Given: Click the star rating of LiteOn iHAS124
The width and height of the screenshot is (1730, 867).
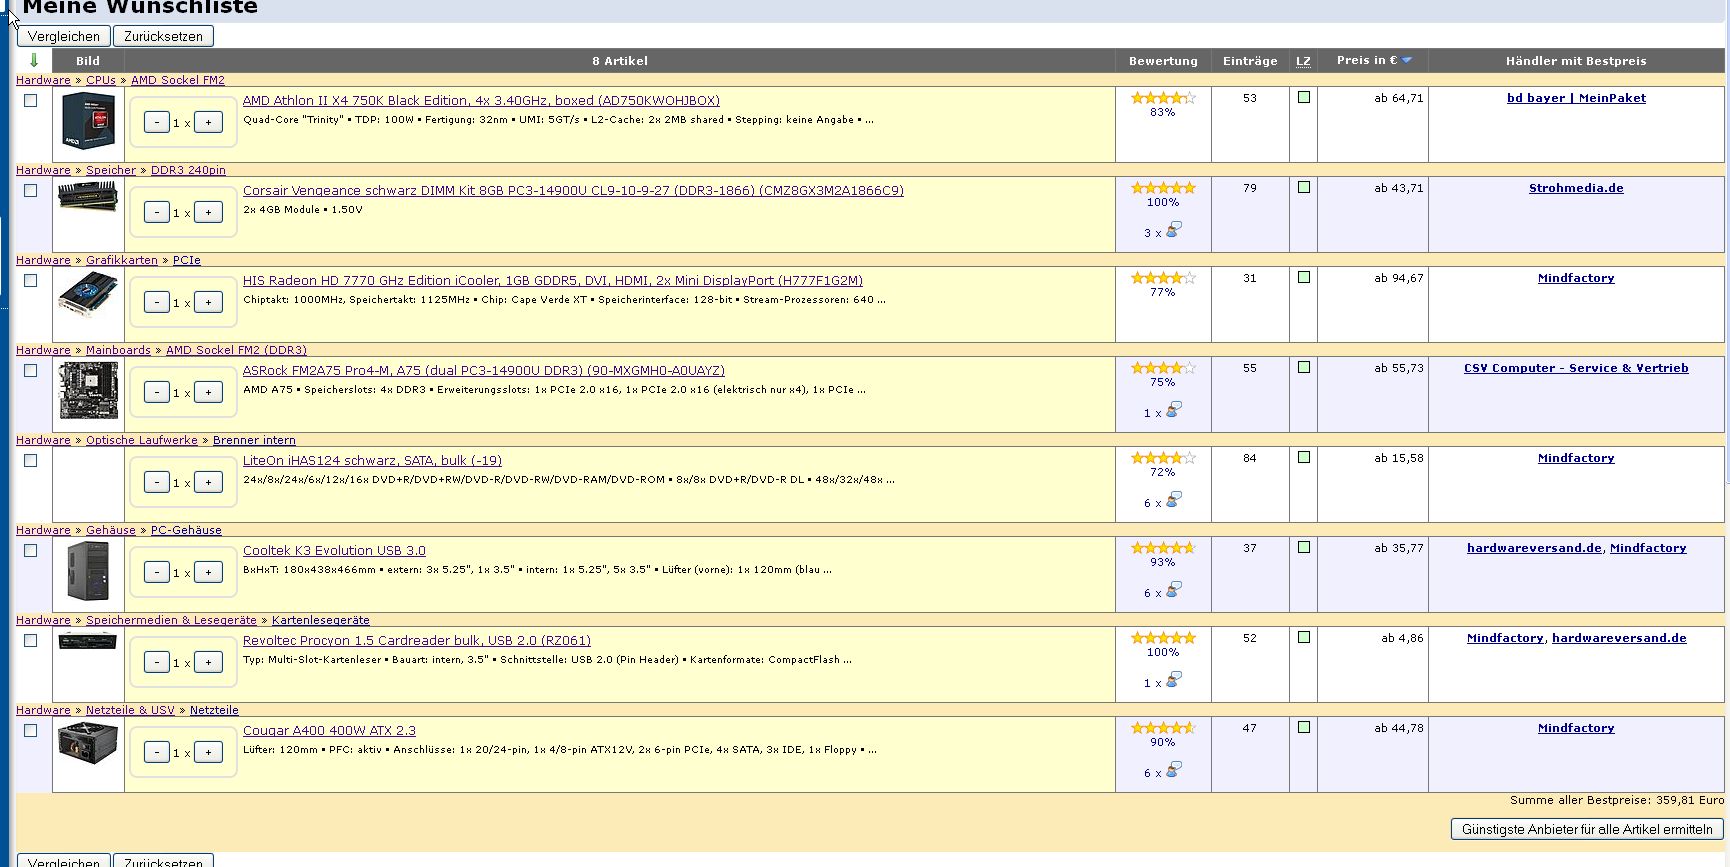Looking at the screenshot, I should 1163,458.
